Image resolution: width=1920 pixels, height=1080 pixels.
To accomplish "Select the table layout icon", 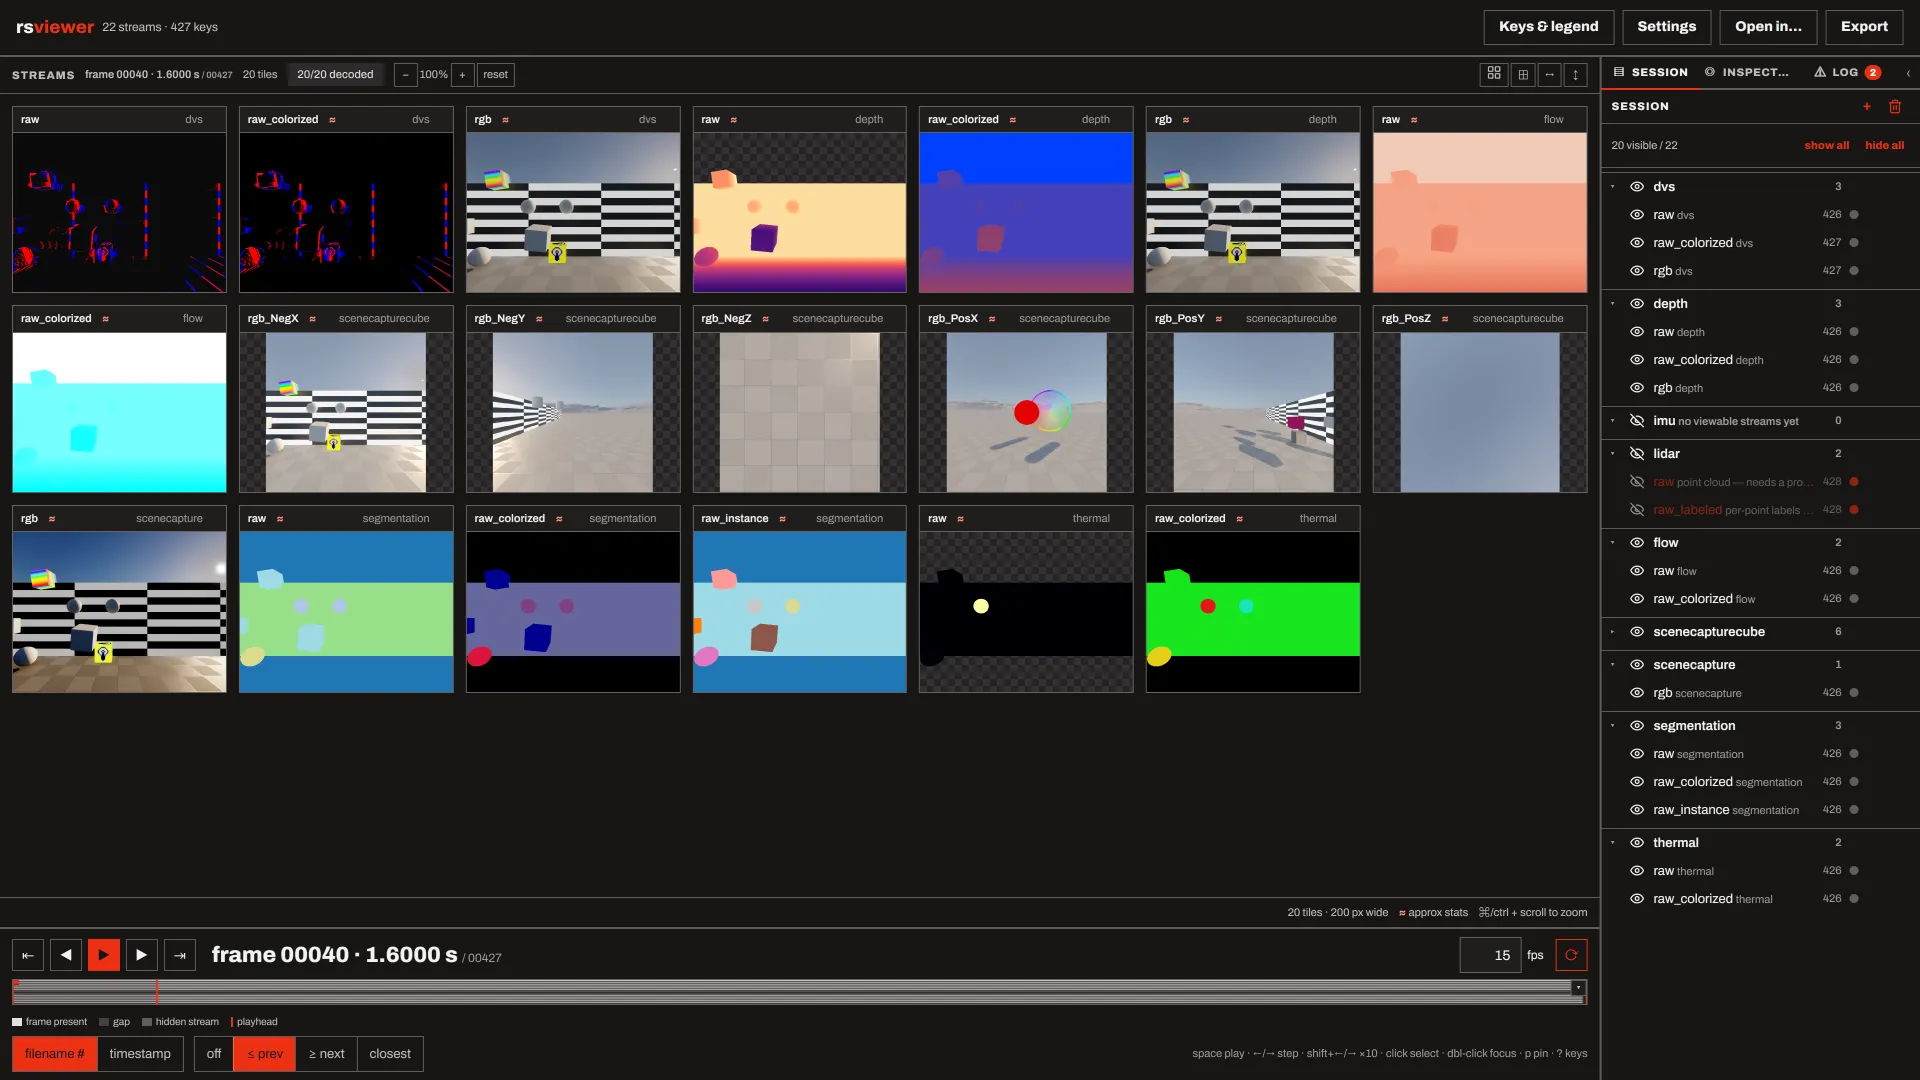I will [1523, 74].
